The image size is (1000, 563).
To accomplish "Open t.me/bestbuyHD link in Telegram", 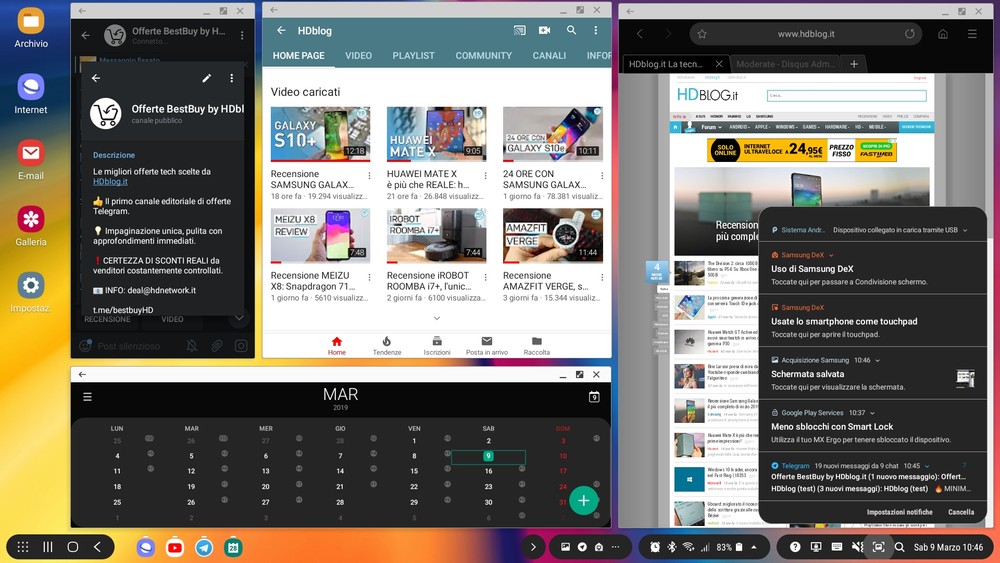I will 123,310.
